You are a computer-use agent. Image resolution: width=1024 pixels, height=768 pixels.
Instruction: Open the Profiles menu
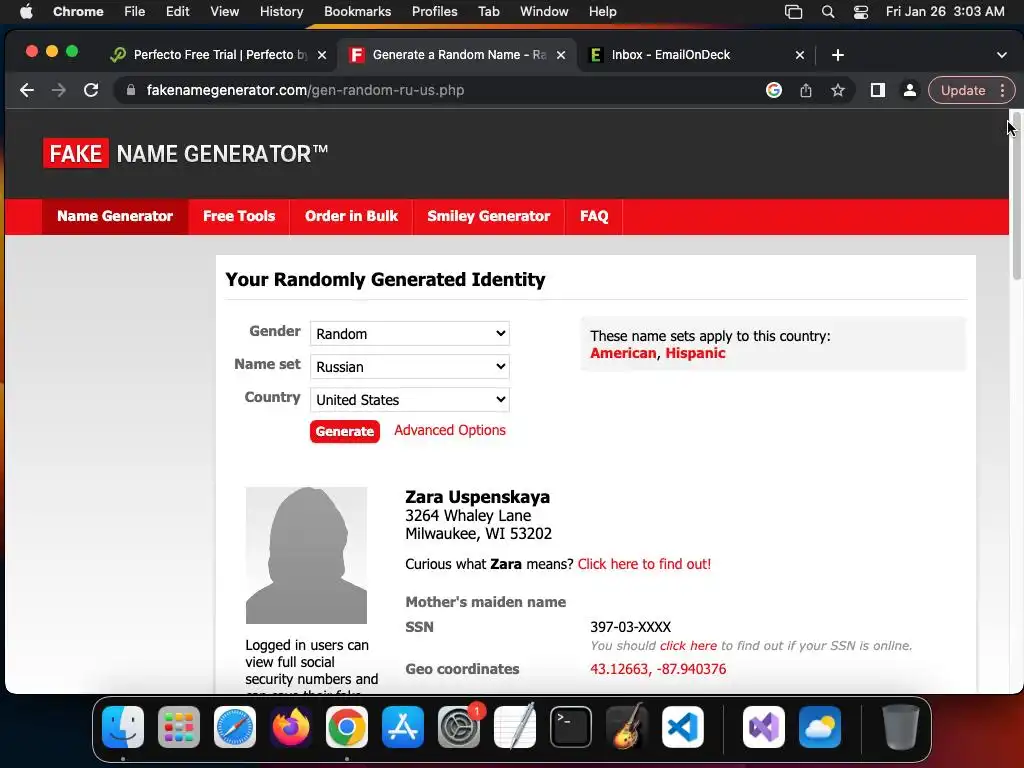coord(434,11)
